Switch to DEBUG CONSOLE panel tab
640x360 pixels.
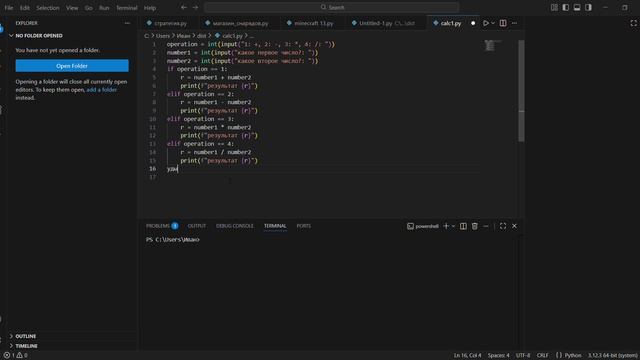click(x=235, y=226)
